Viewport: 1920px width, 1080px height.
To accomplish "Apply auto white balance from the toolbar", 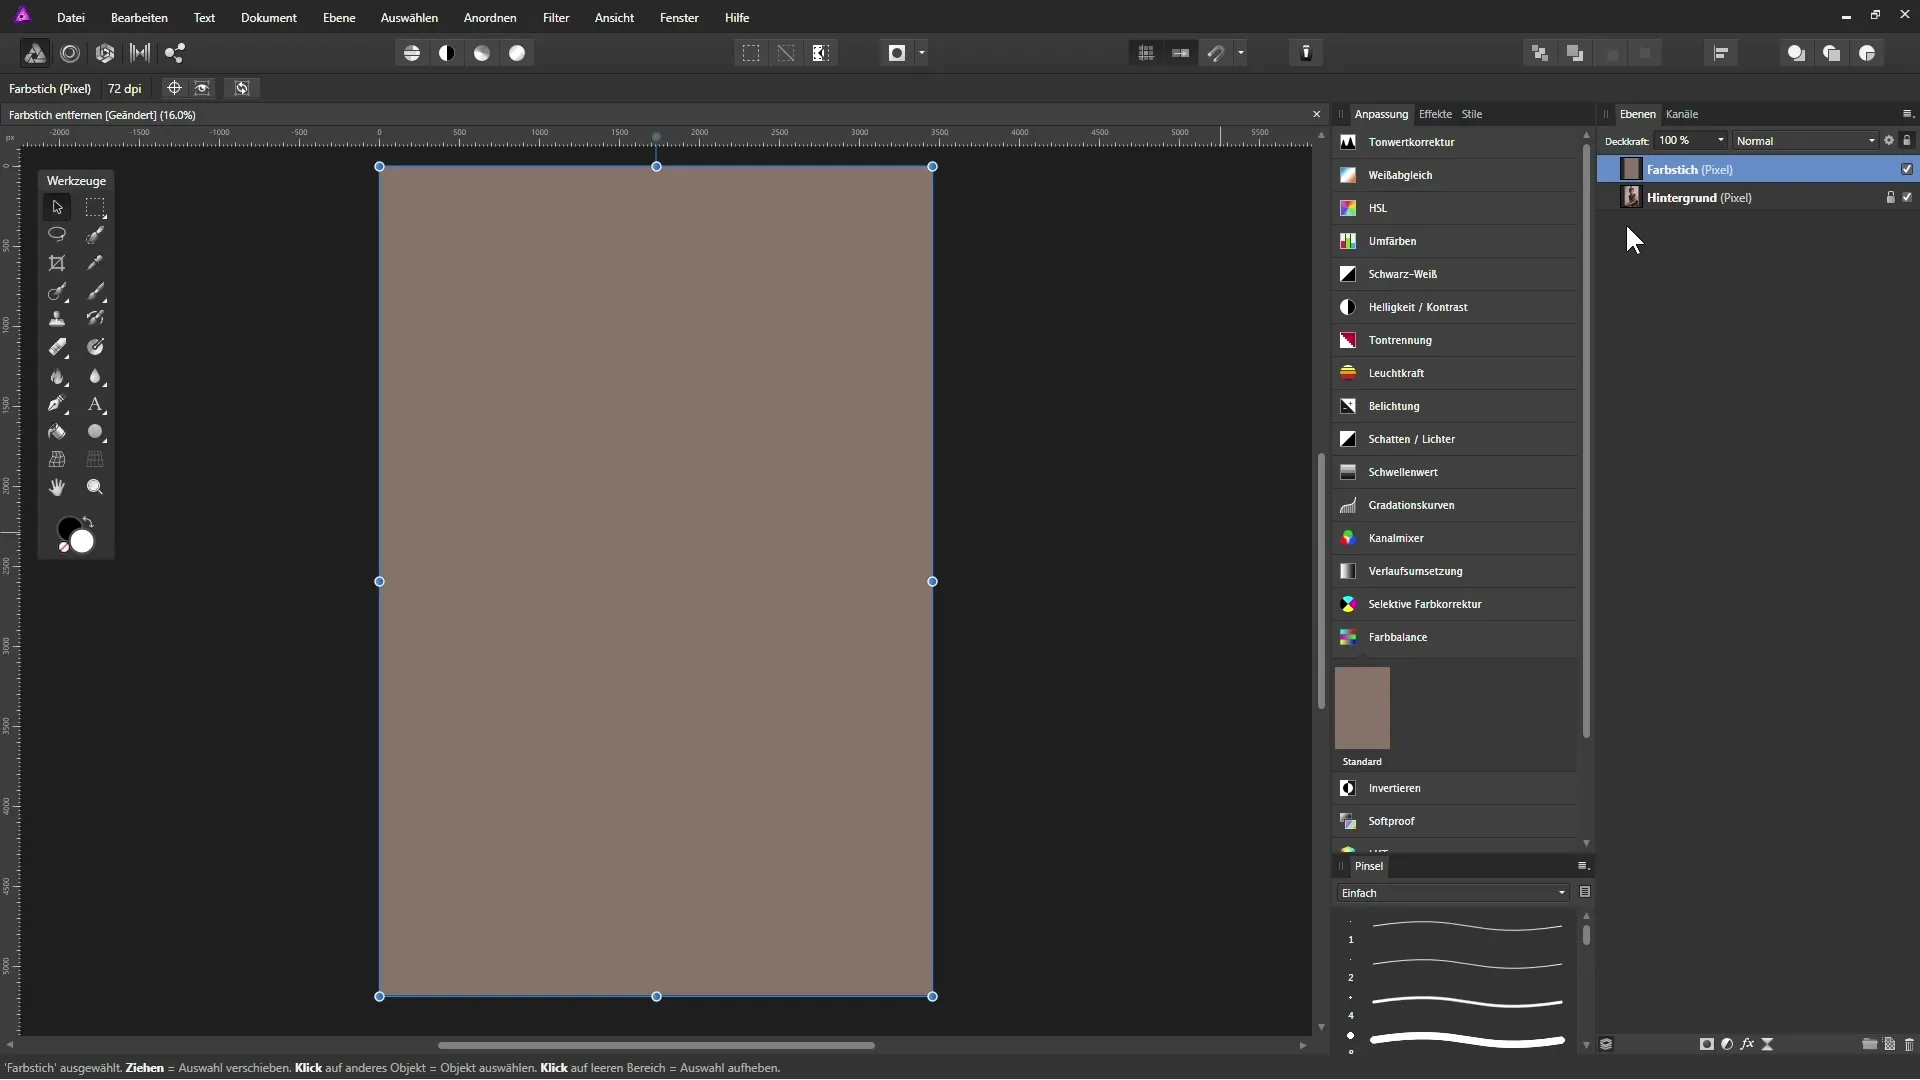I will point(517,53).
